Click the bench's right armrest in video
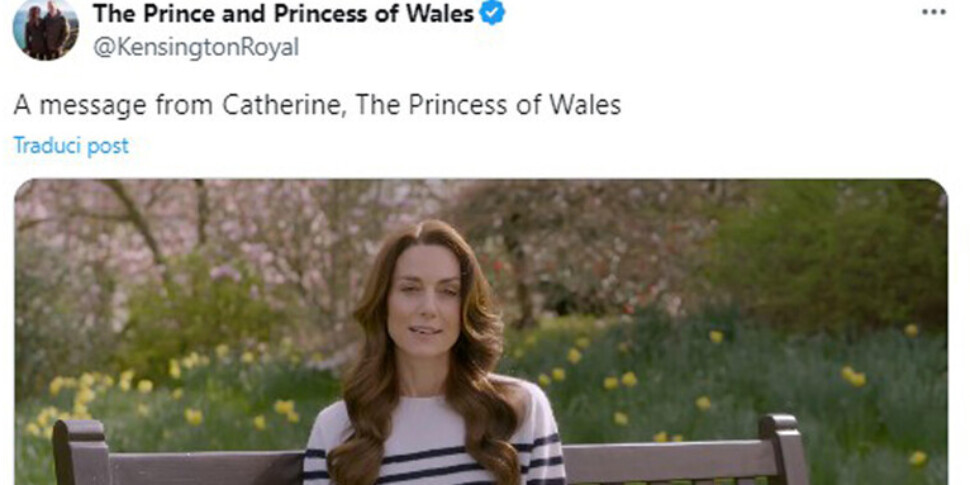The height and width of the screenshot is (485, 970). pos(783,449)
